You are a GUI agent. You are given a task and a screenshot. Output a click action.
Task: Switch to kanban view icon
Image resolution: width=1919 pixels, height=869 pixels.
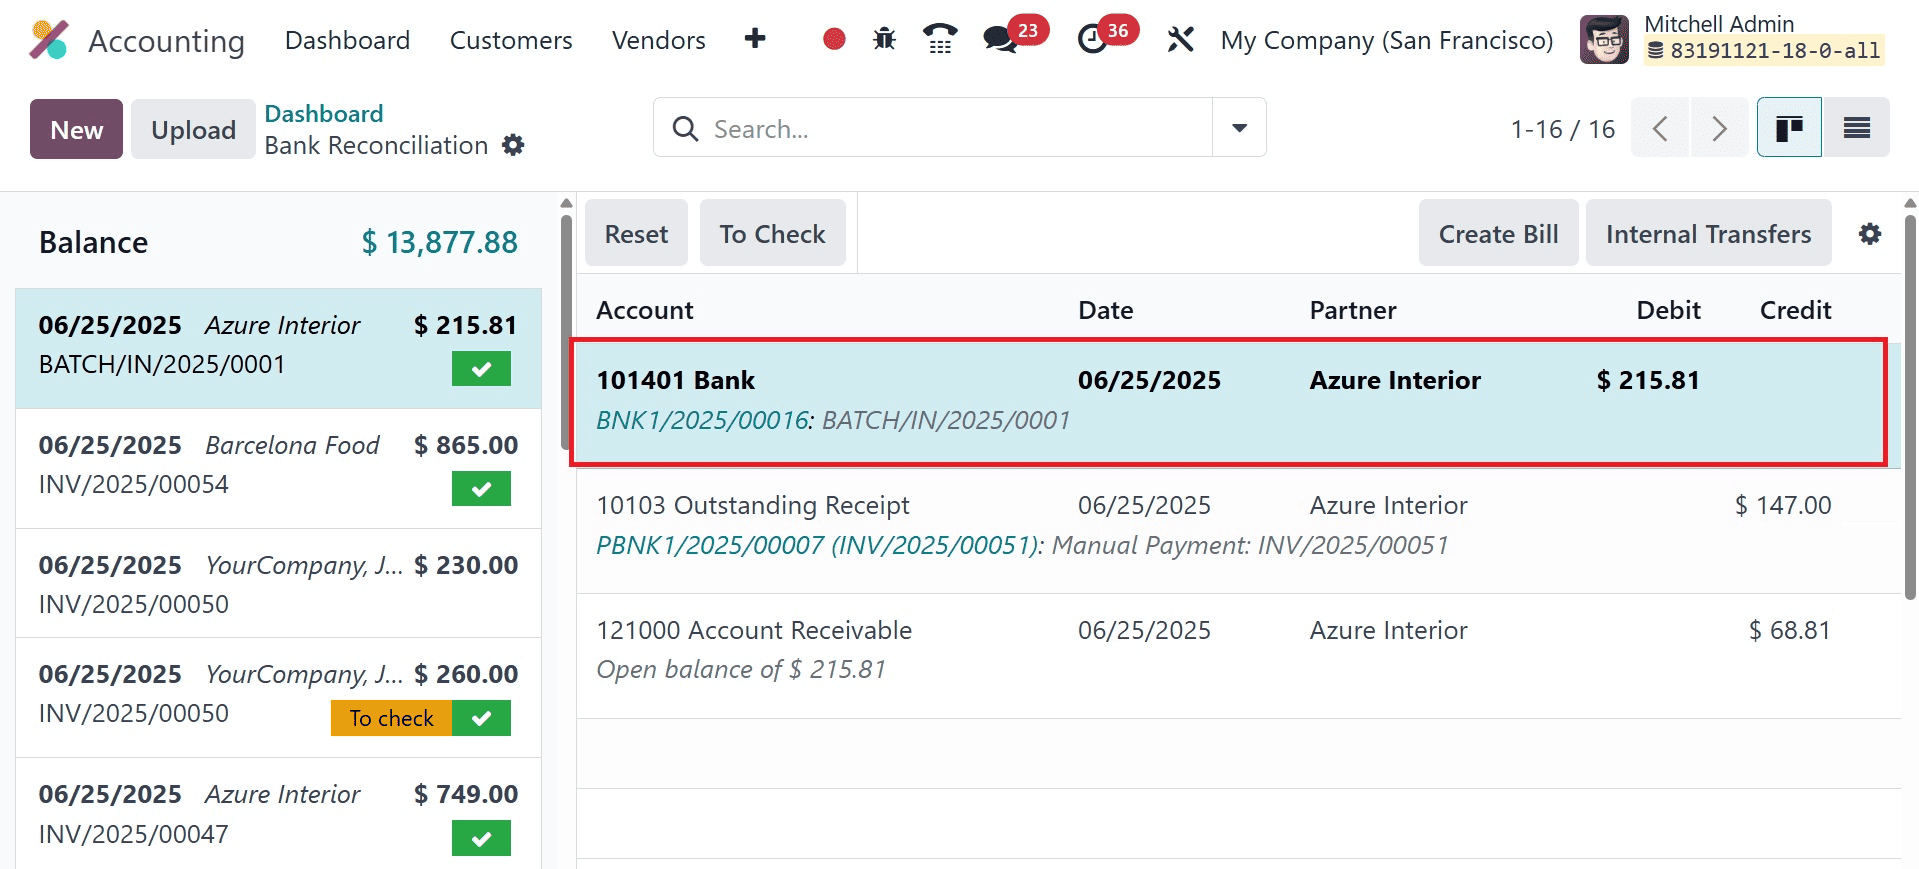(1789, 128)
